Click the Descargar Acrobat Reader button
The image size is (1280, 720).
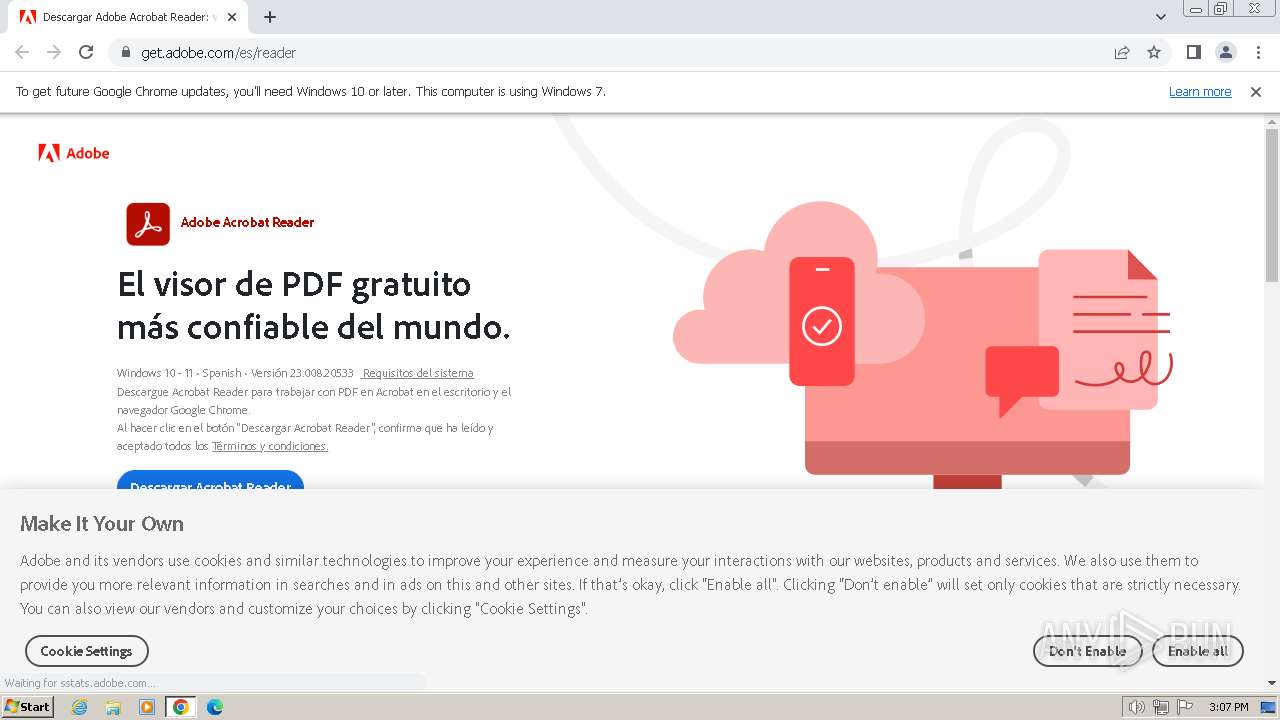coord(210,480)
